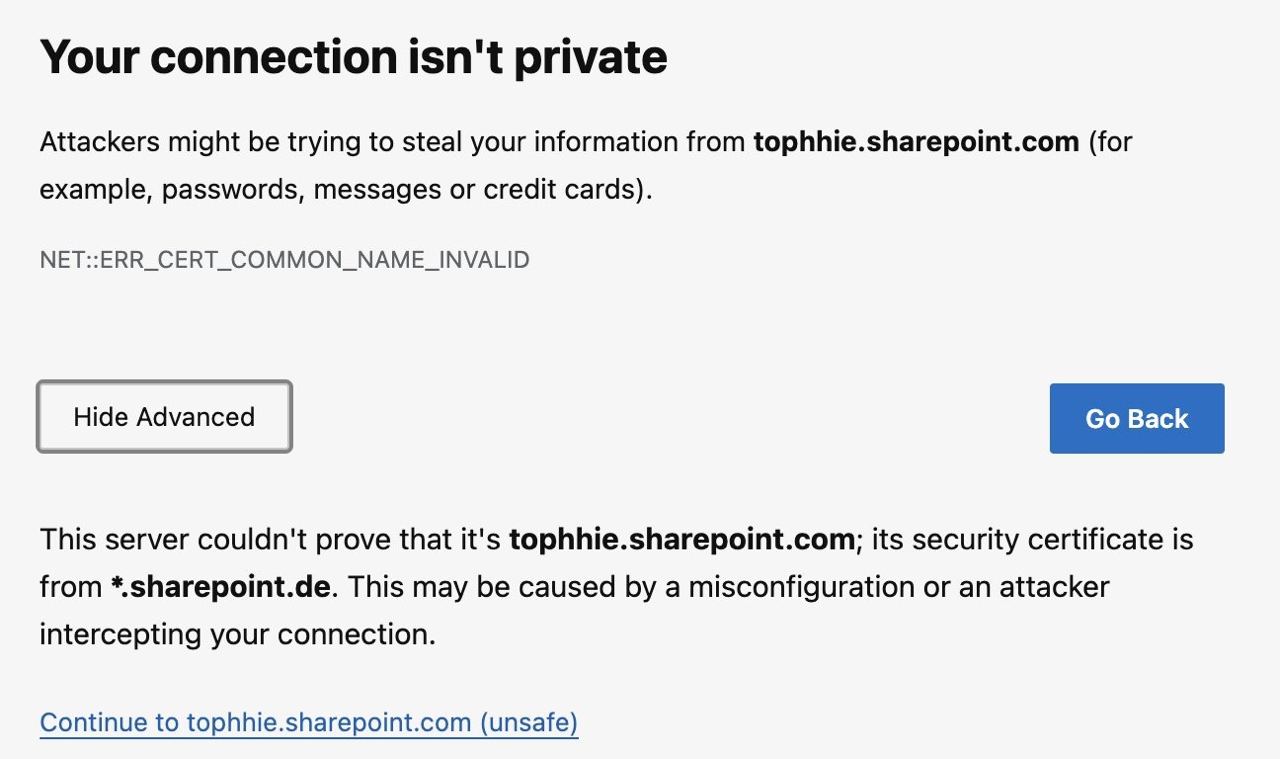Collapse details using Hide Advanced button

click(163, 417)
